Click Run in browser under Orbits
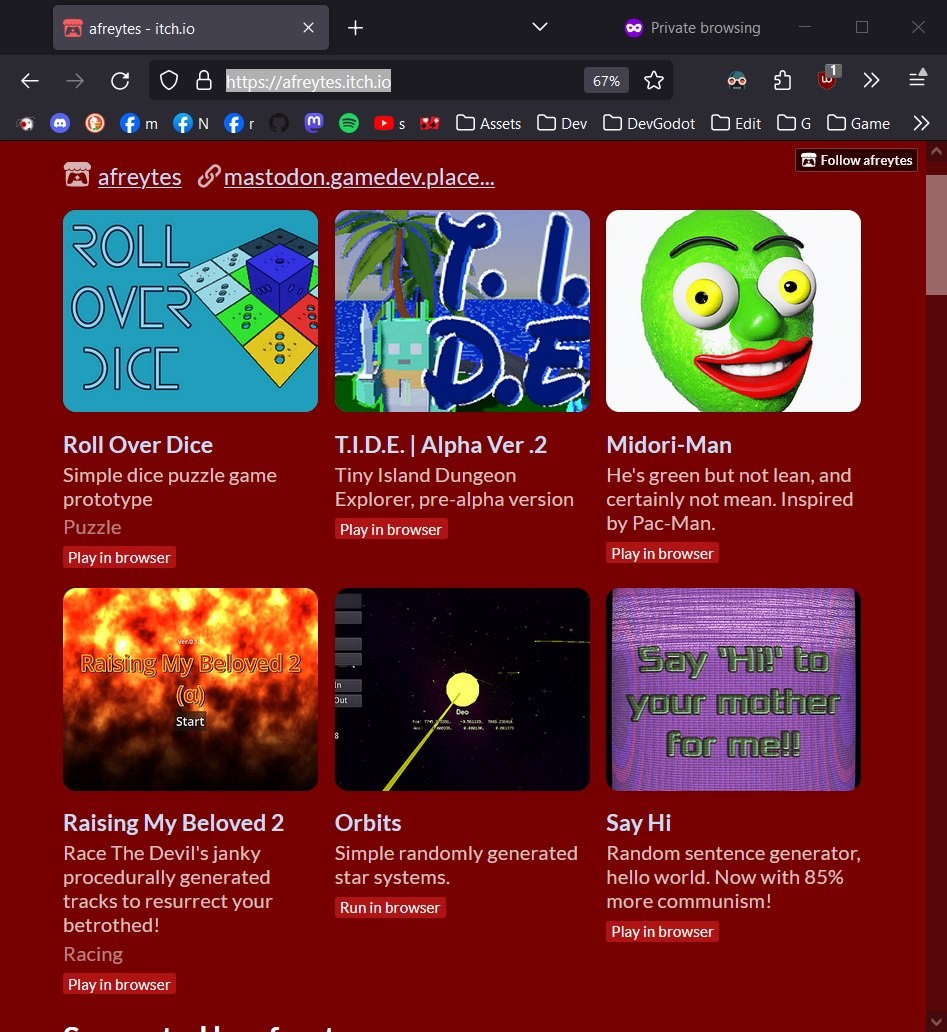 click(390, 908)
